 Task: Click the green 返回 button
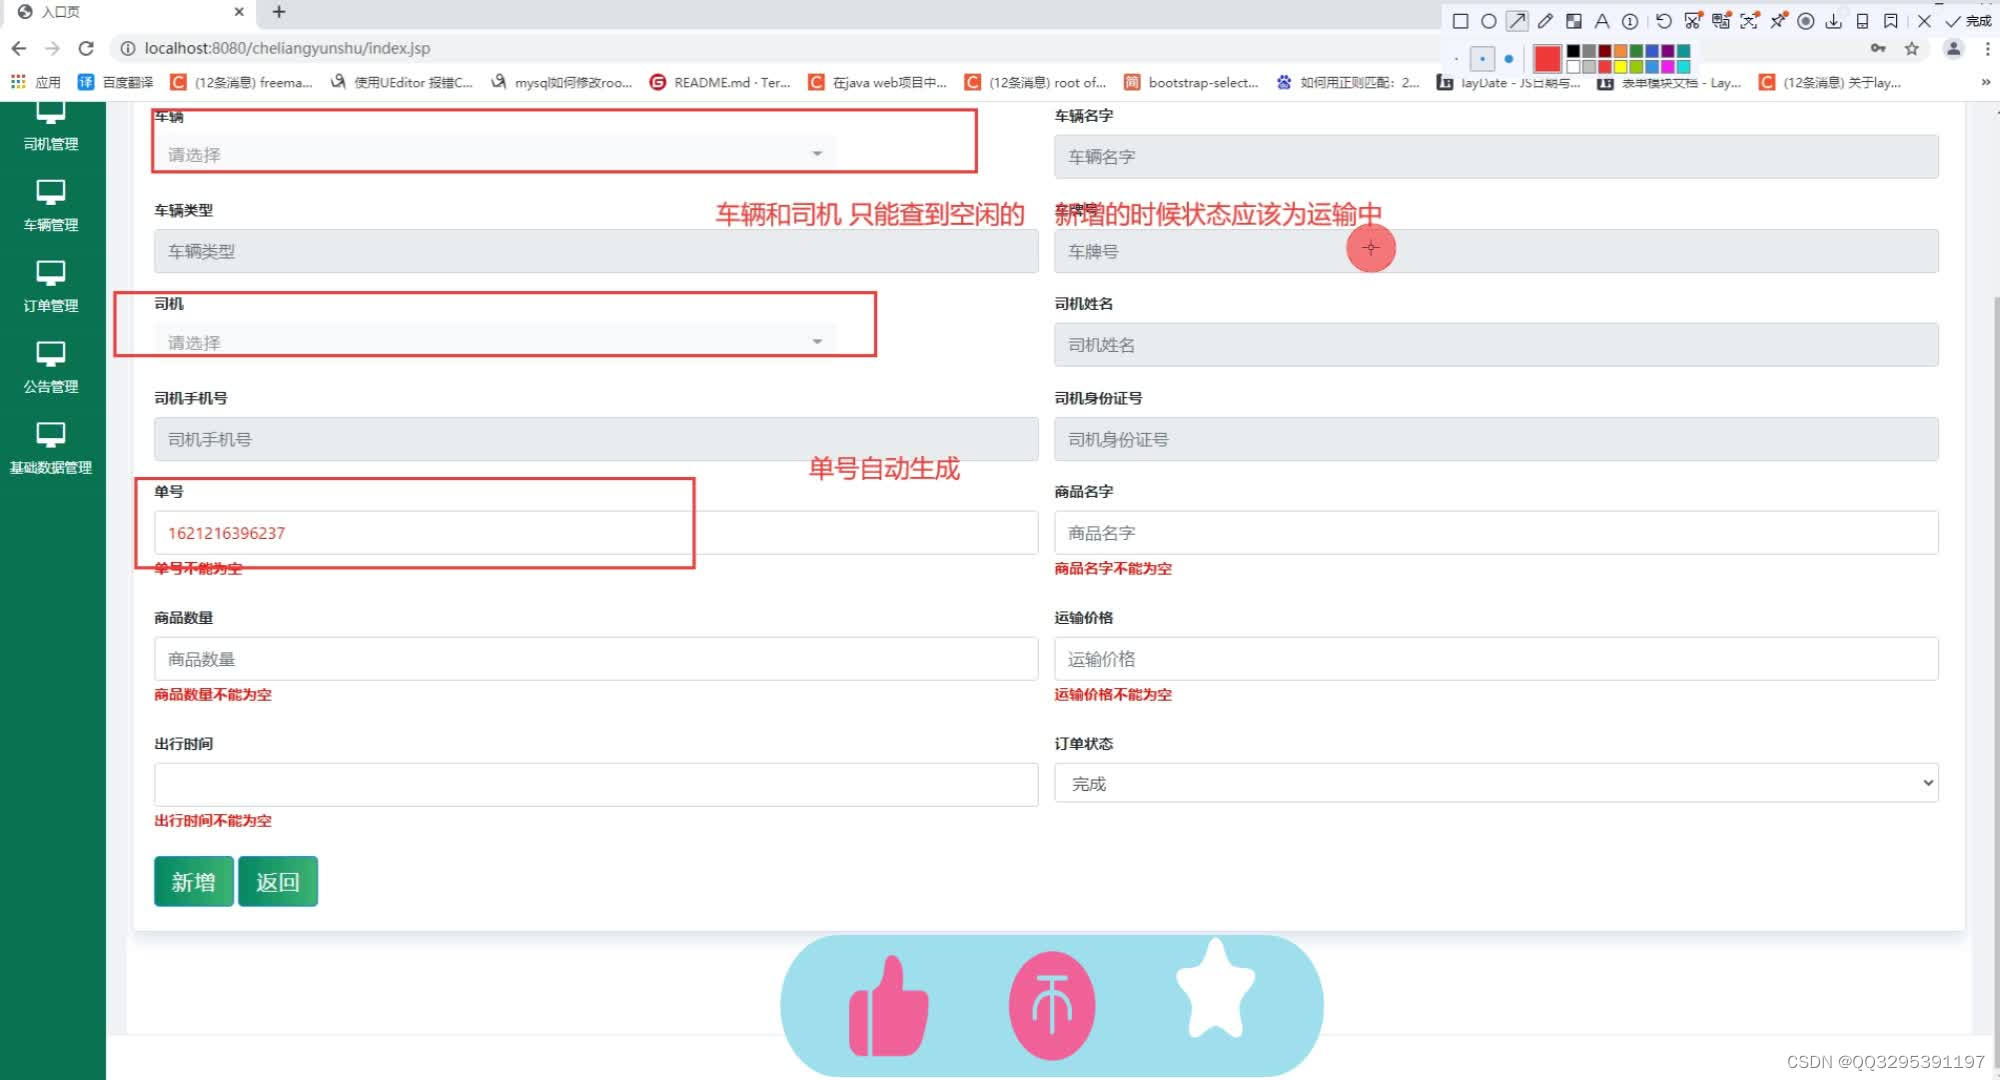(278, 881)
